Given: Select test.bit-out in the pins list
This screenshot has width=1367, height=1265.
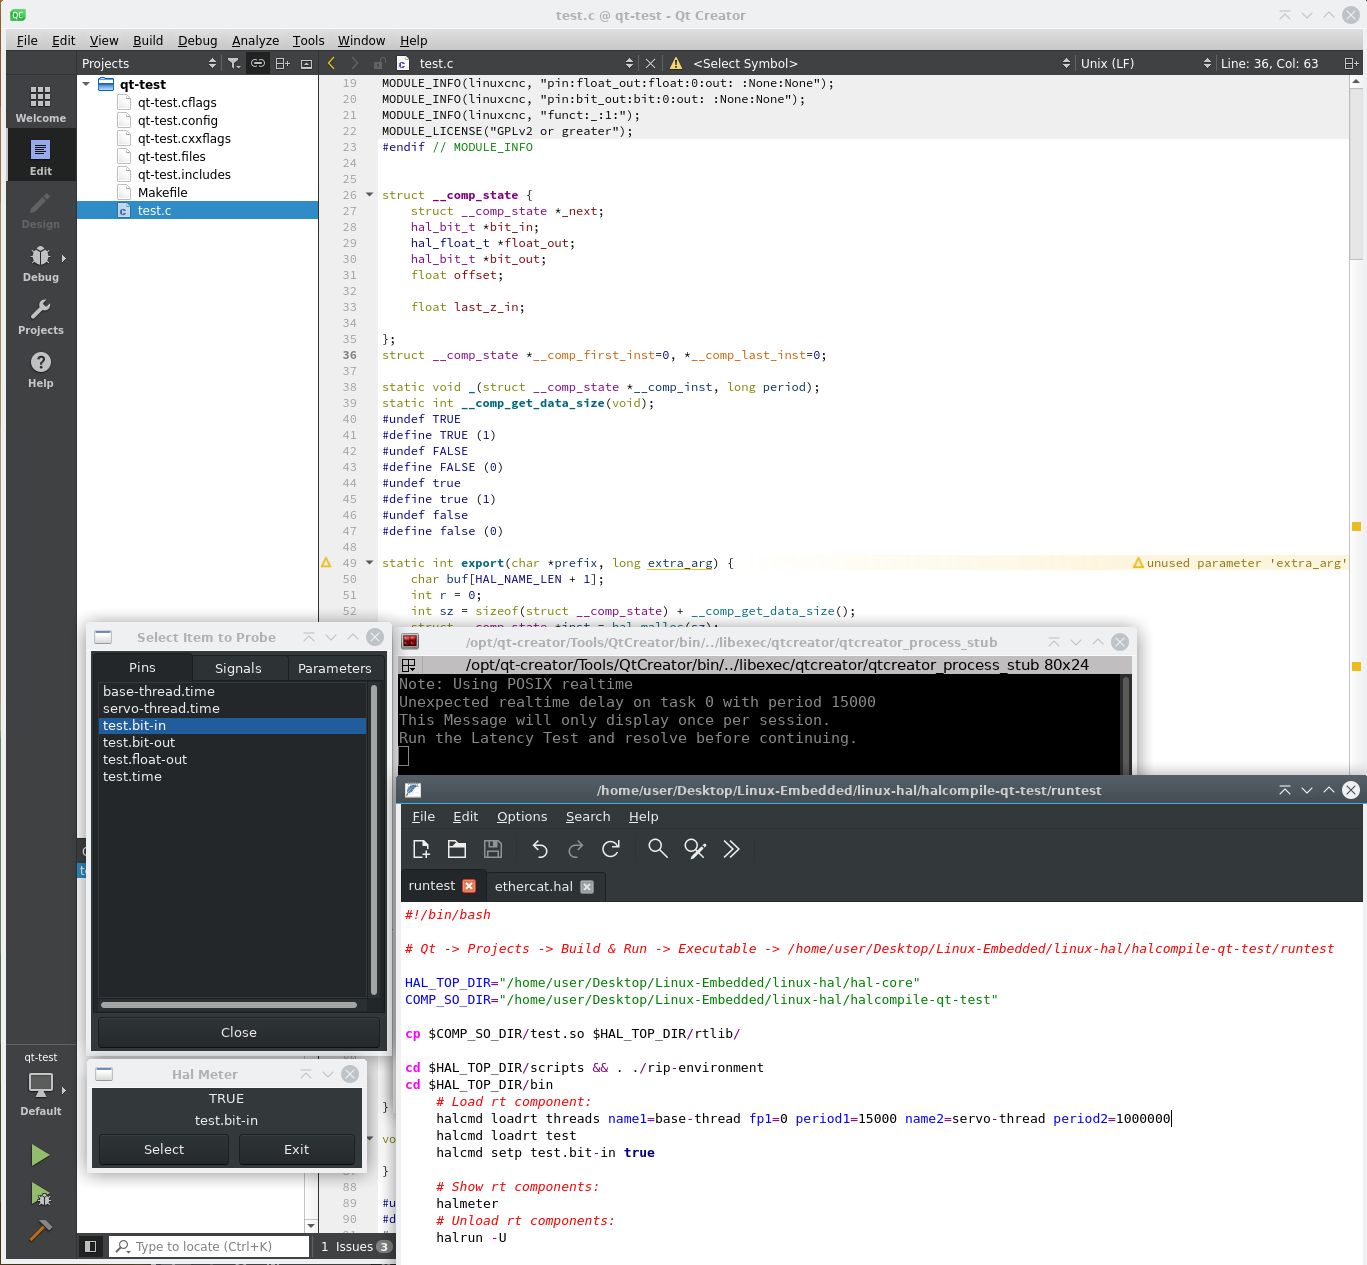Looking at the screenshot, I should tap(232, 743).
